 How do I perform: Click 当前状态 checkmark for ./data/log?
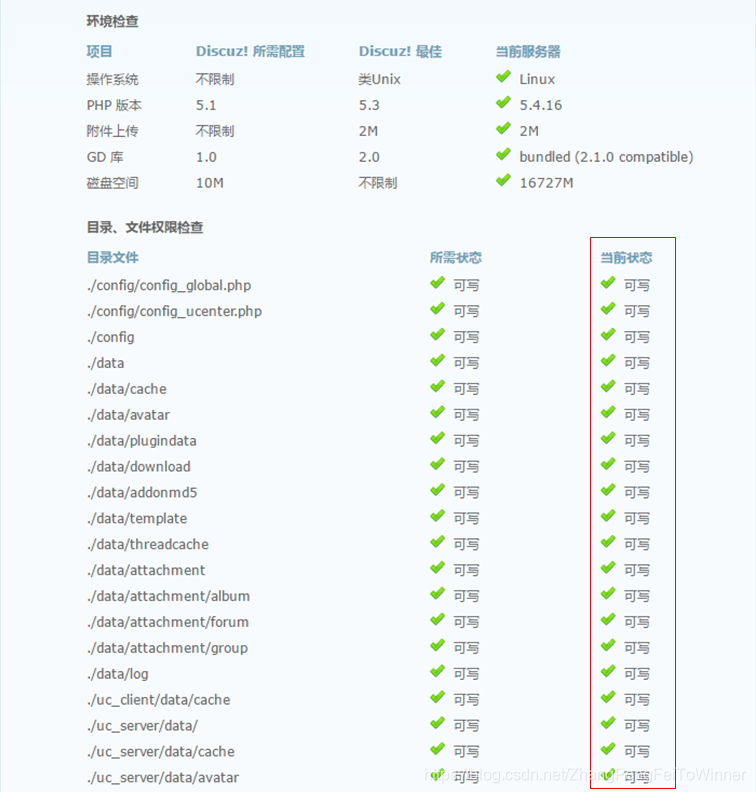(608, 671)
